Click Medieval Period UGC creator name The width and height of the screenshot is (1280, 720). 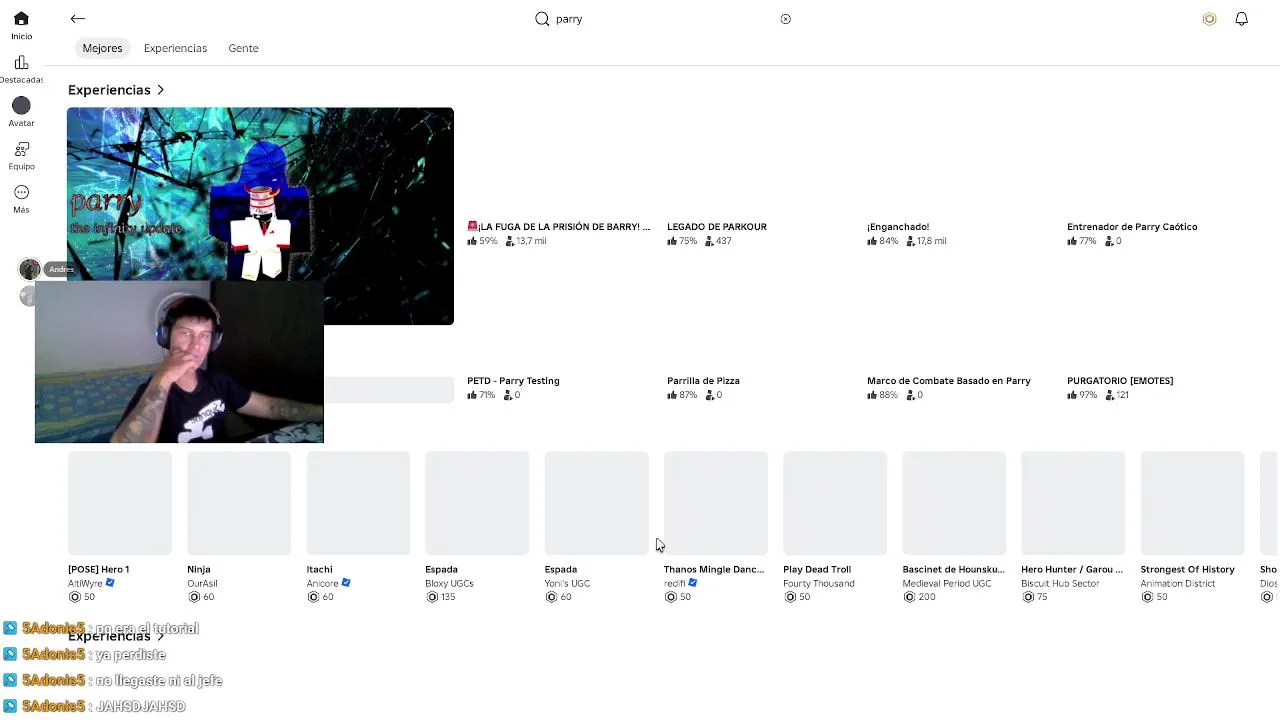[x=947, y=583]
